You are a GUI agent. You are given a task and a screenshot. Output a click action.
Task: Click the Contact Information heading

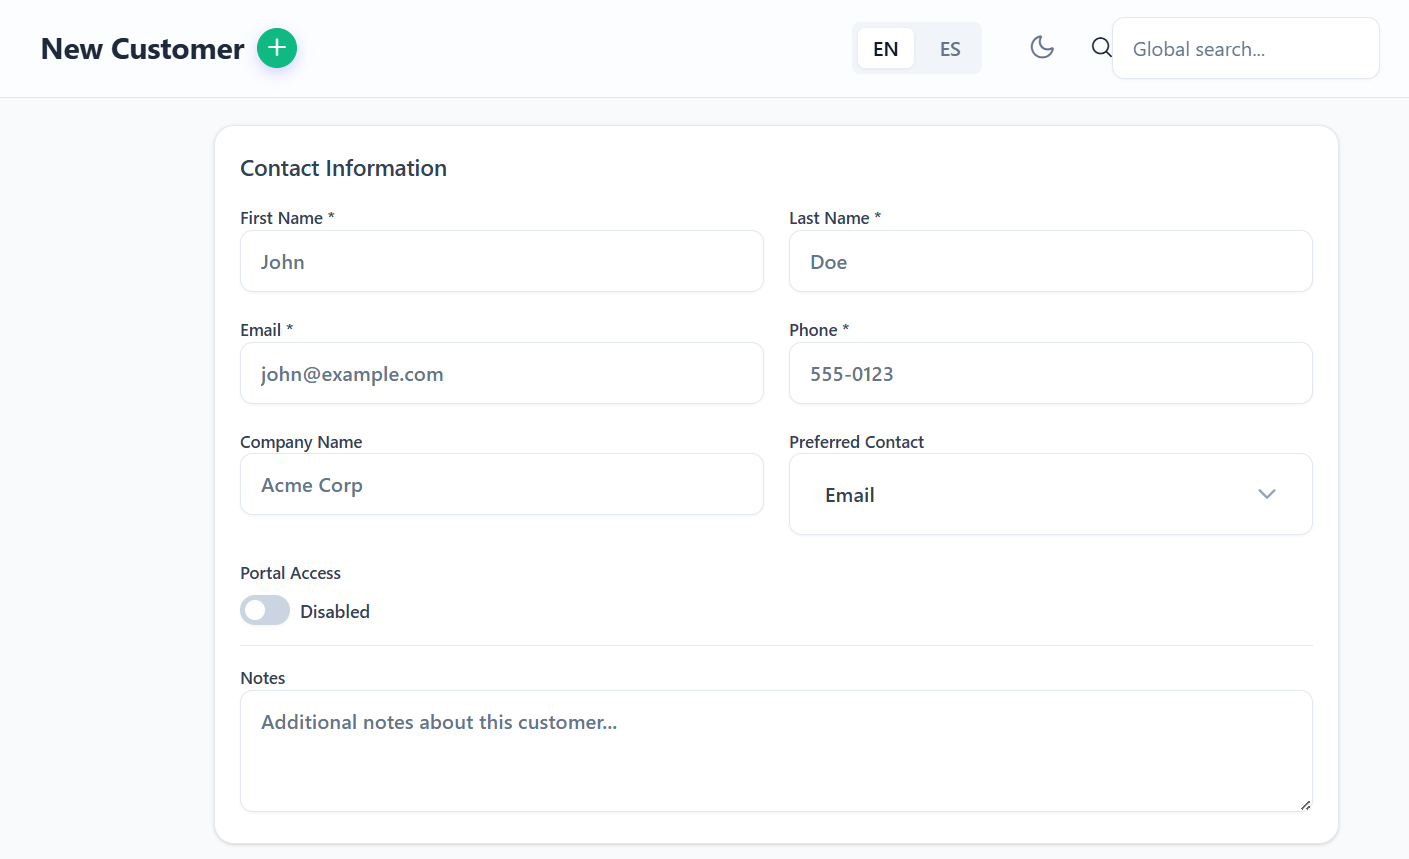343,168
